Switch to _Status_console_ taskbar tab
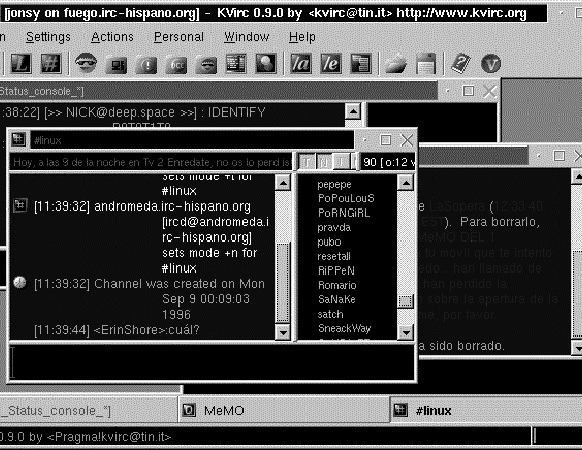The image size is (582, 450). coord(88,410)
